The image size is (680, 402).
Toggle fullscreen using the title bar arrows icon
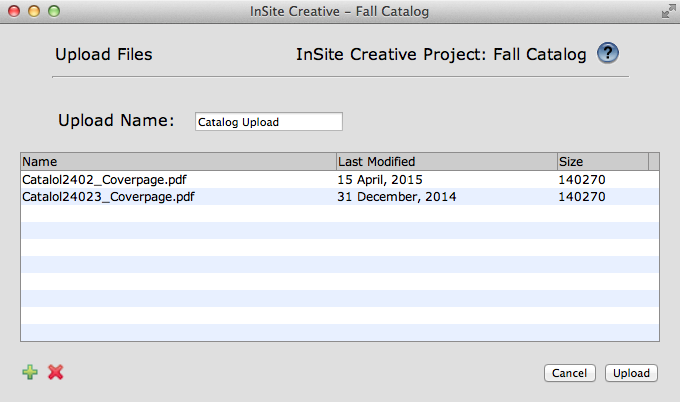click(x=667, y=11)
